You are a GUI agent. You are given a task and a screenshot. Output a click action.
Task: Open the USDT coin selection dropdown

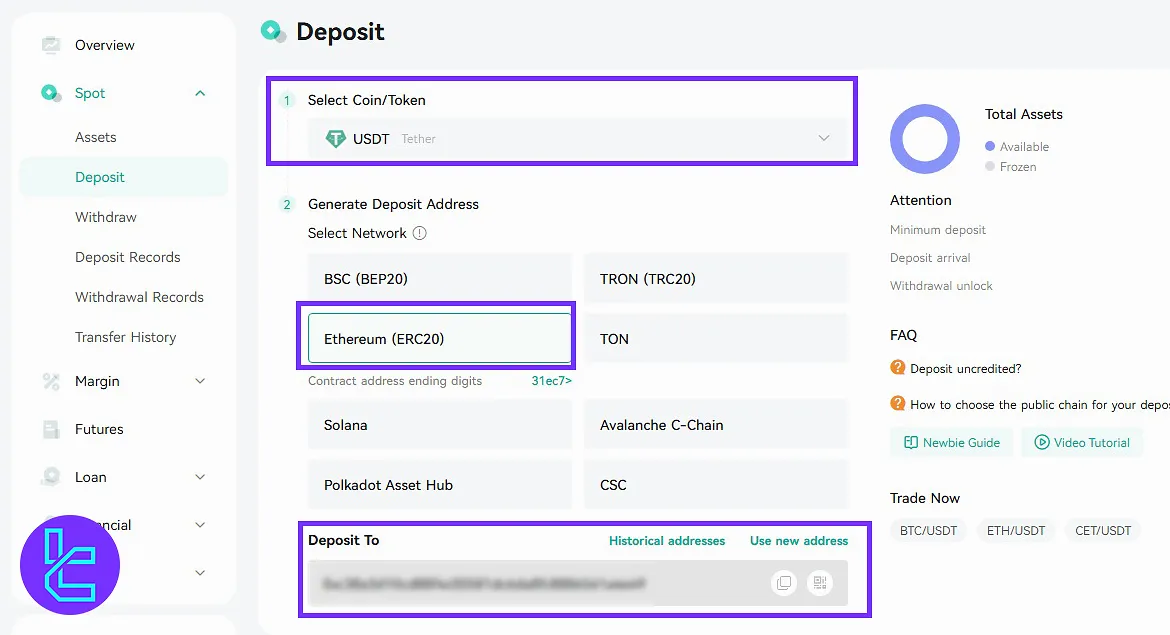(x=578, y=139)
